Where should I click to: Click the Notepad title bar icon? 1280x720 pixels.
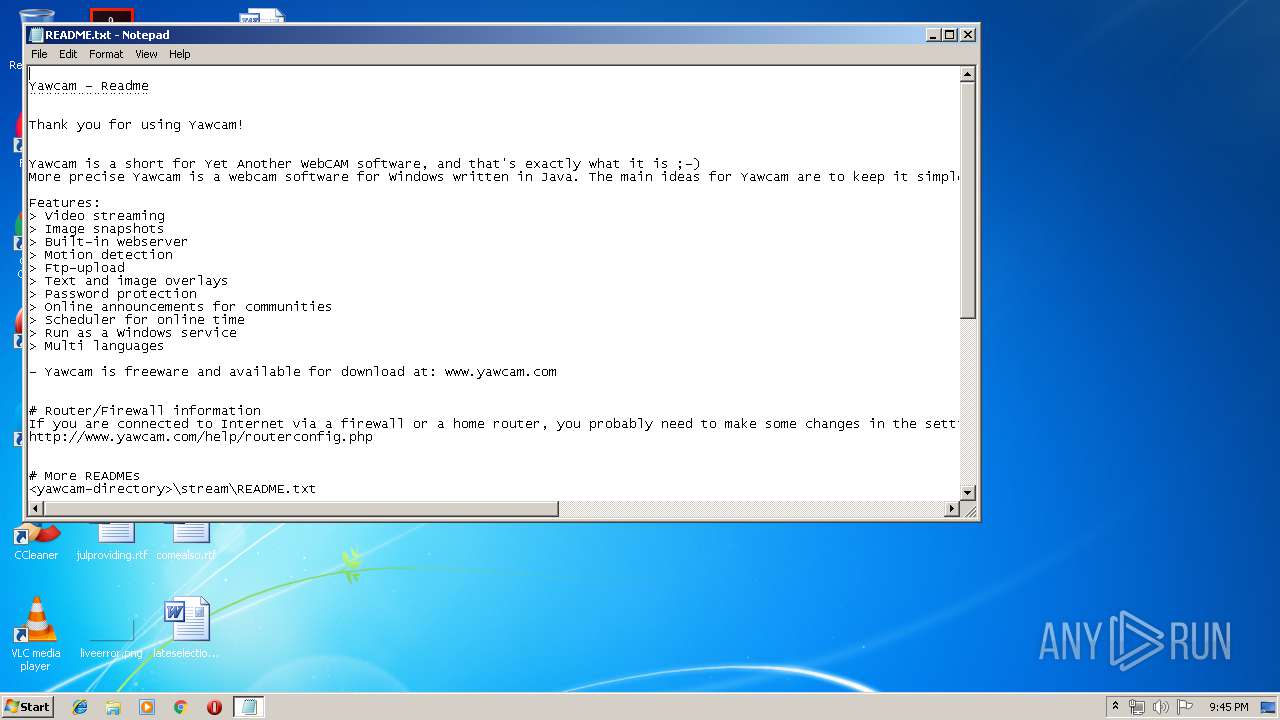37,35
